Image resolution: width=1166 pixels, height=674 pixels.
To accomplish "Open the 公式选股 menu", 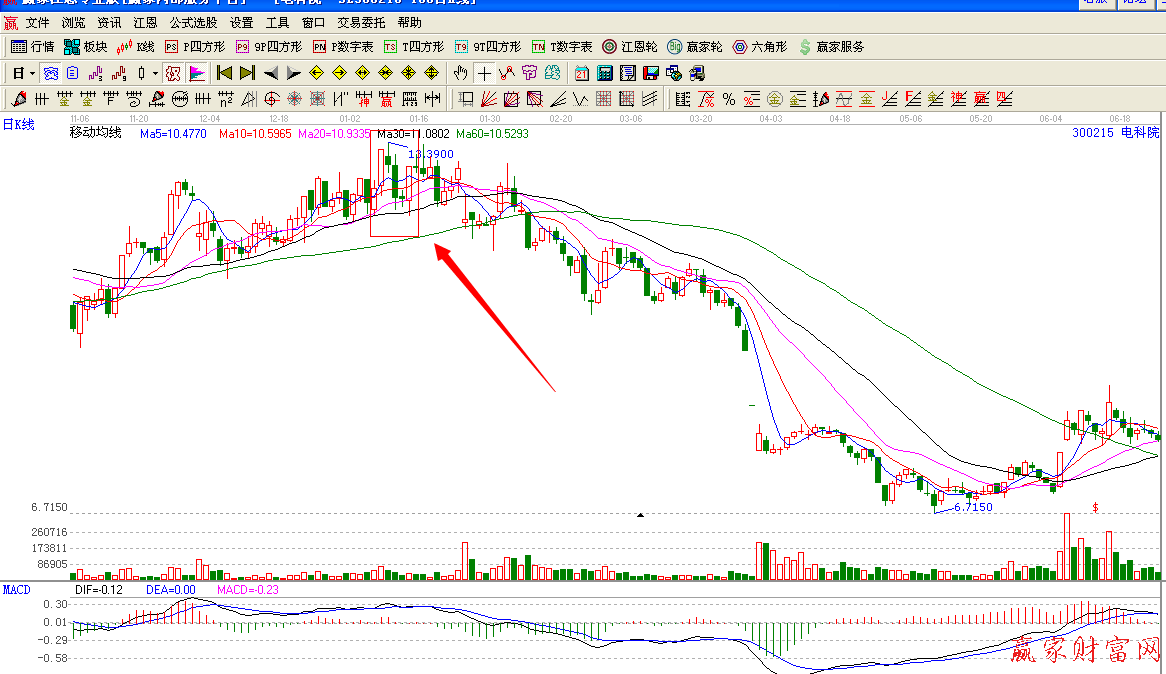I will click(193, 22).
